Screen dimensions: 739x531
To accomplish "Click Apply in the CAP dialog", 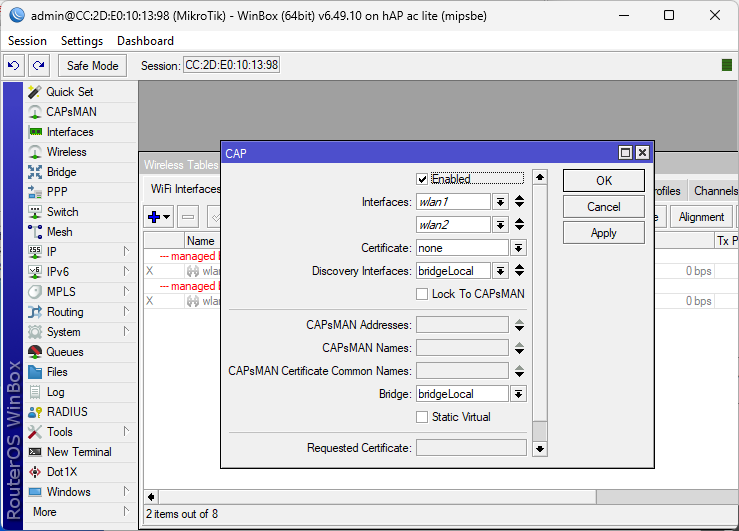I will coord(604,233).
